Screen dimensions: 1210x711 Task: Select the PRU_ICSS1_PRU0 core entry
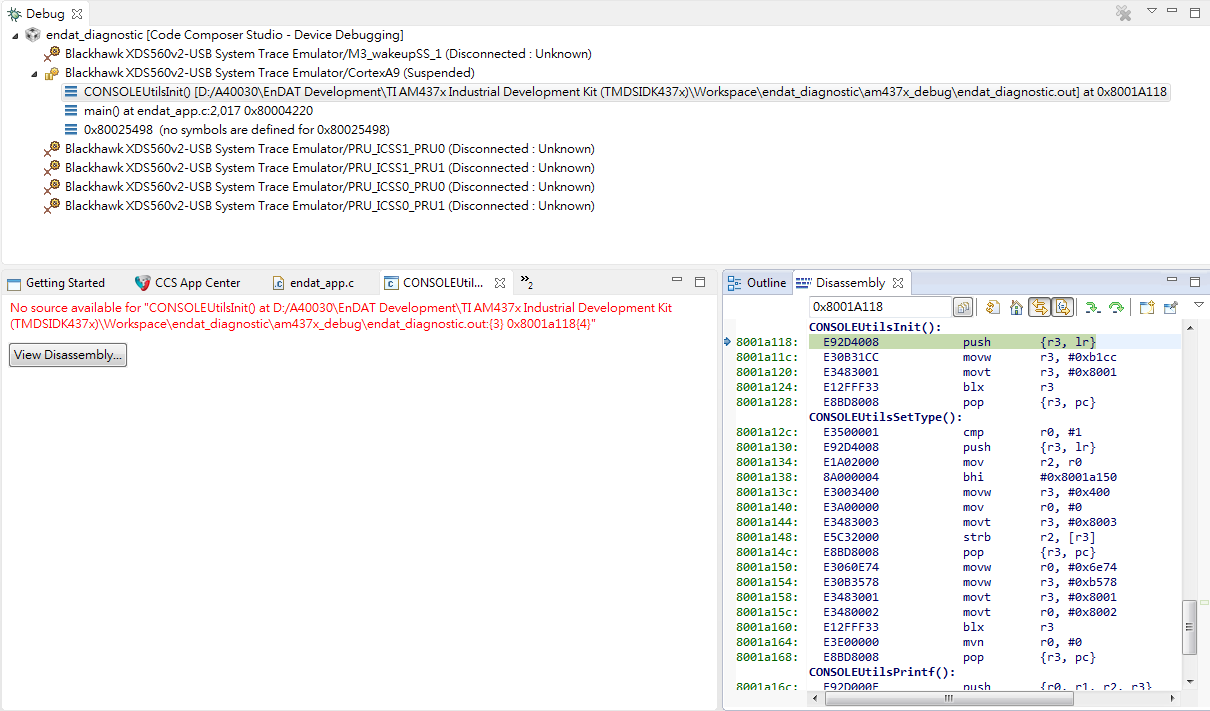tap(330, 149)
